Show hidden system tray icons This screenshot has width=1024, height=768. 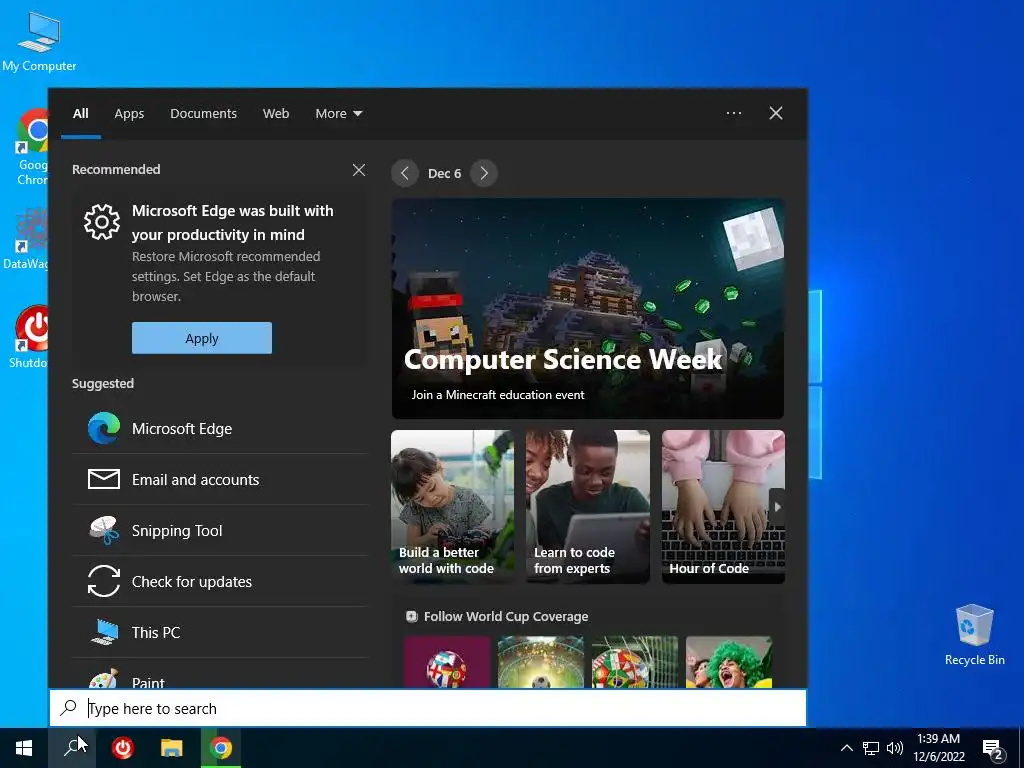coord(846,748)
